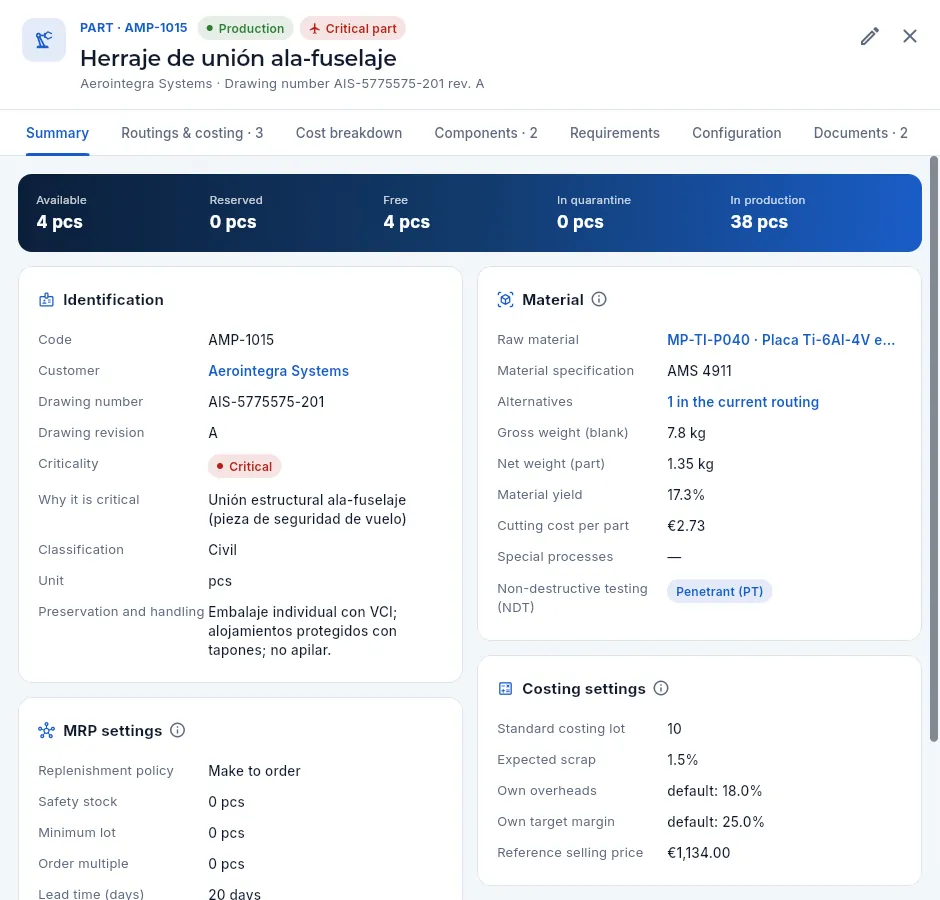The width and height of the screenshot is (940, 900).
Task: Open the Routings & costing tab
Action: tap(192, 133)
